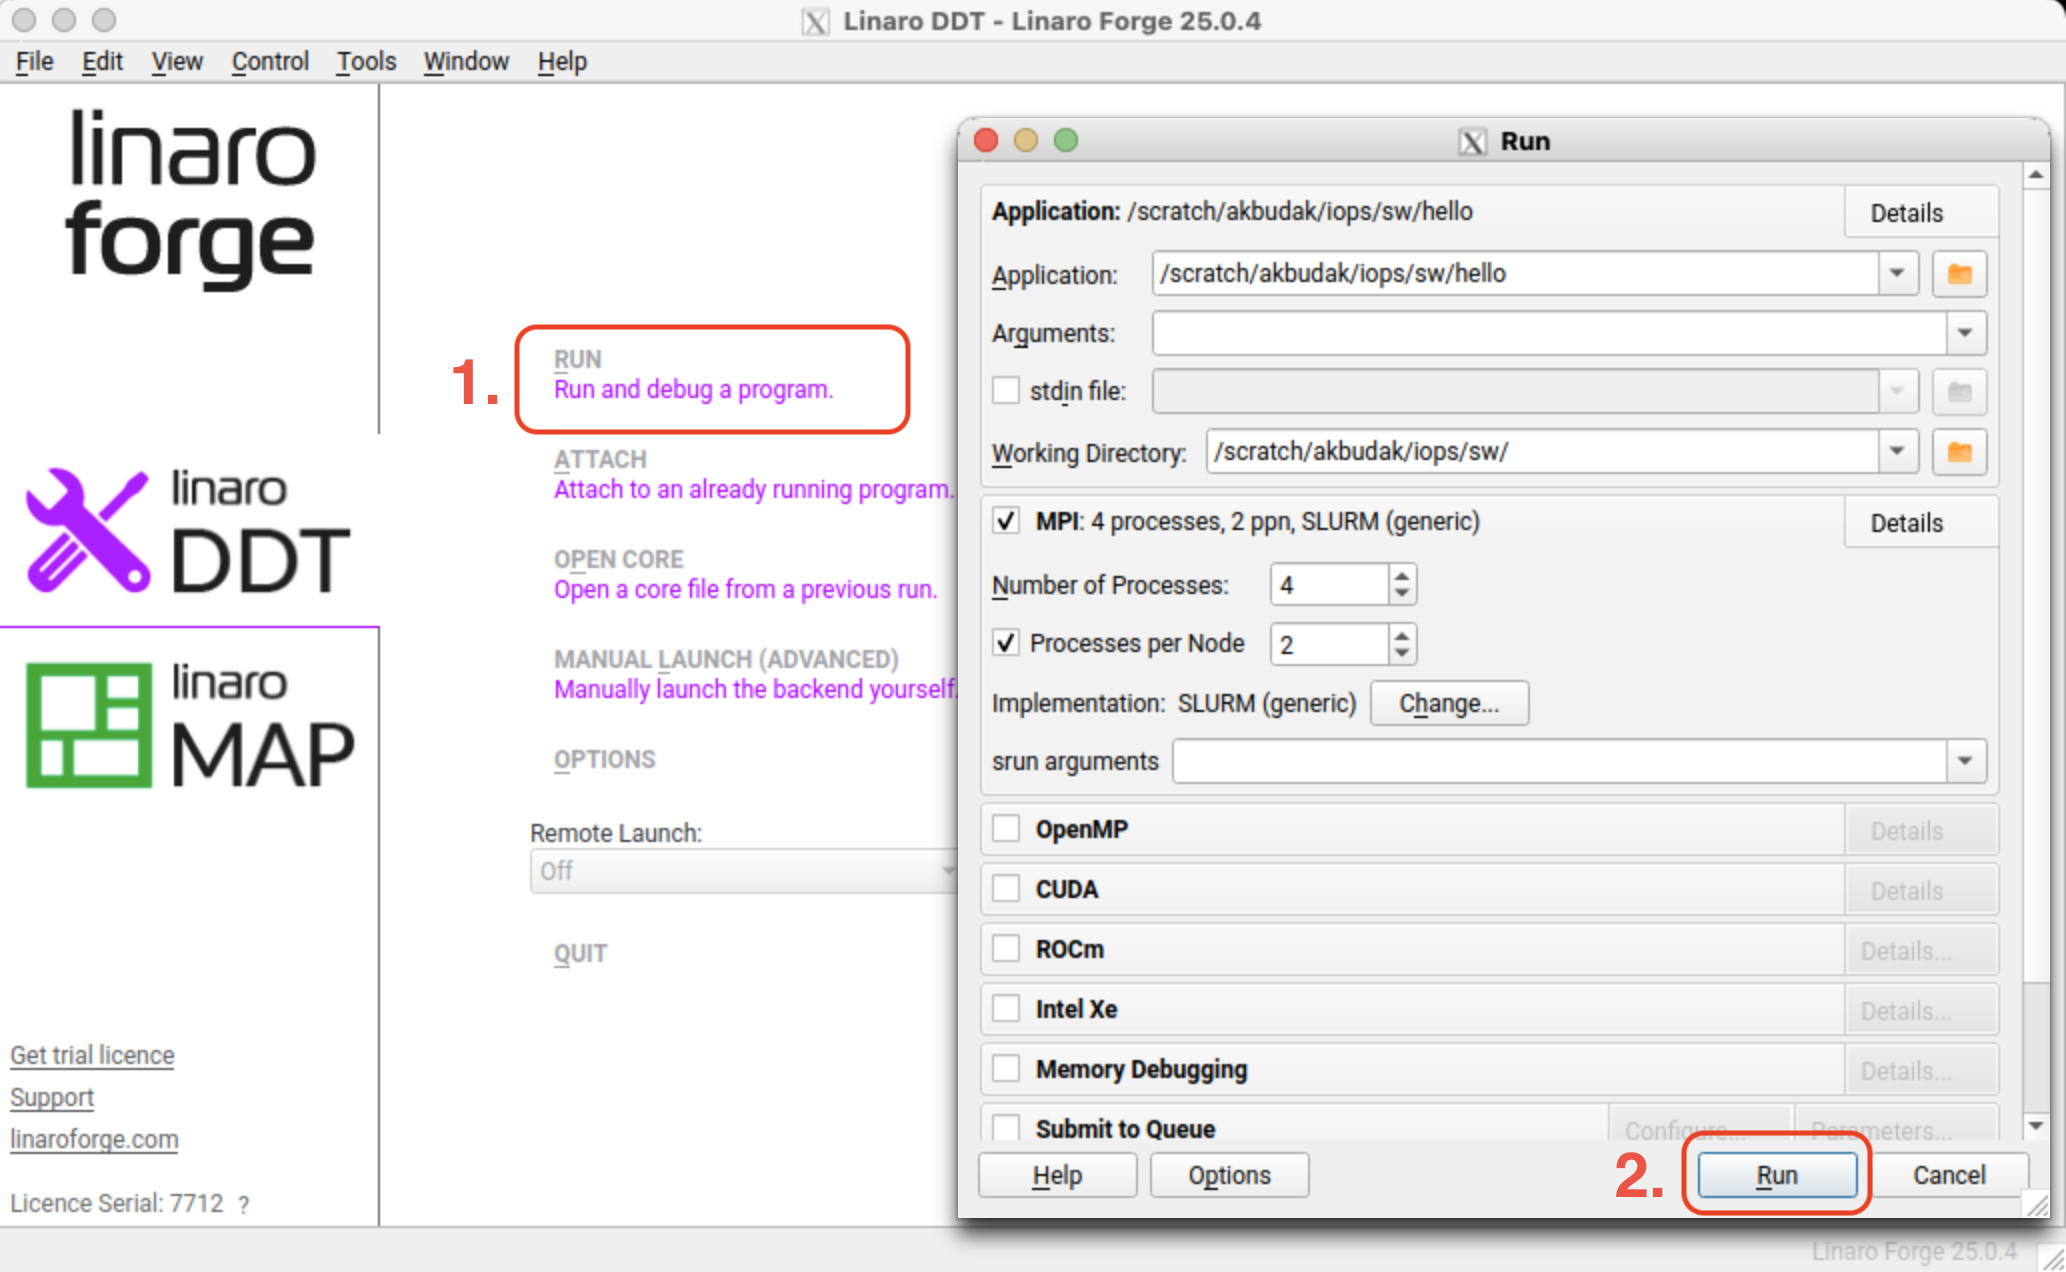The width and height of the screenshot is (2066, 1272).
Task: Open the Get trial licence link
Action: pyautogui.click(x=92, y=1055)
